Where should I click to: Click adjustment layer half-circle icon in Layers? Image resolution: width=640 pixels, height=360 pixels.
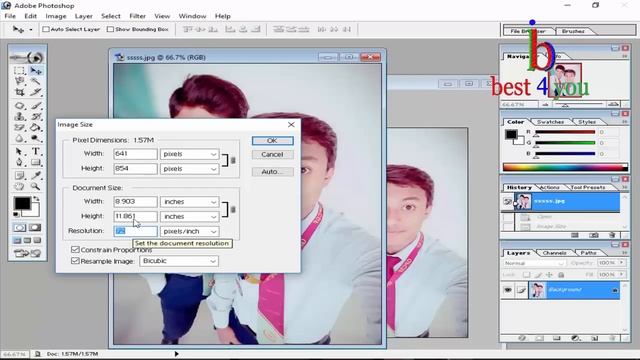[576, 338]
